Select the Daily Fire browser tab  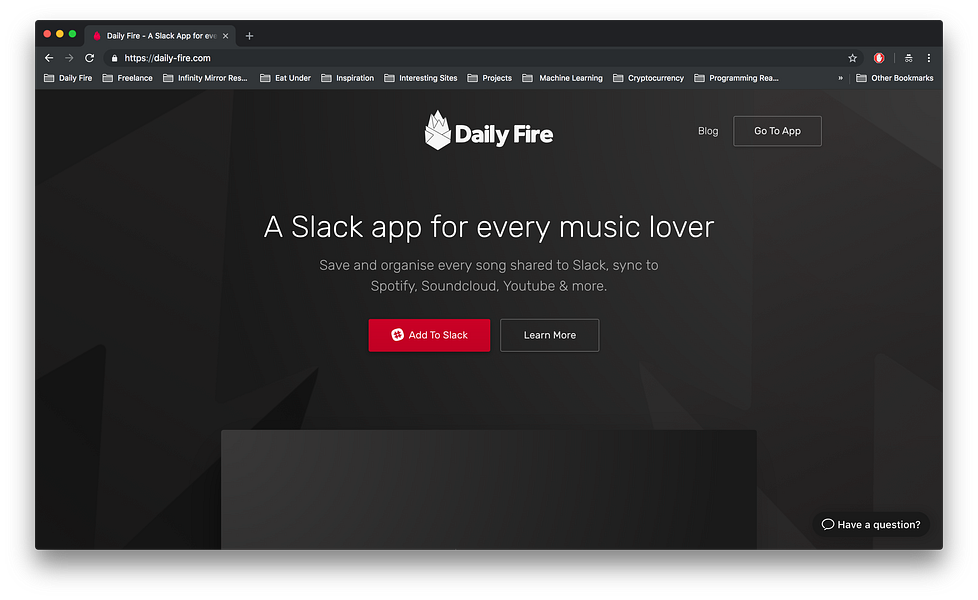pos(160,36)
